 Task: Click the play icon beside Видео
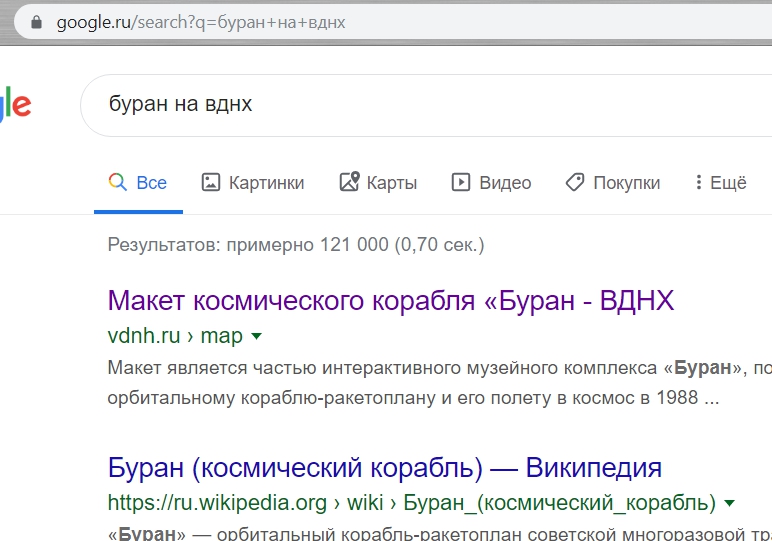point(461,182)
